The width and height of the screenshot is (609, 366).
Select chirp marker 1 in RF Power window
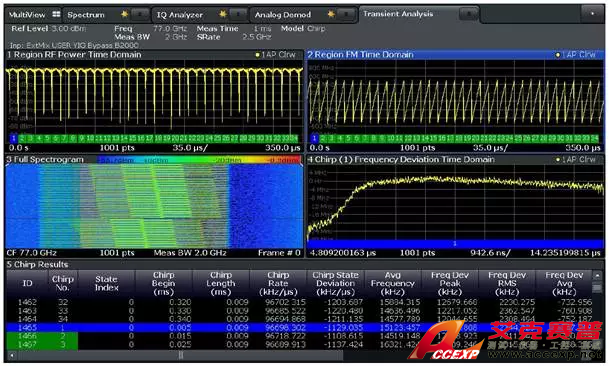(x=13, y=138)
